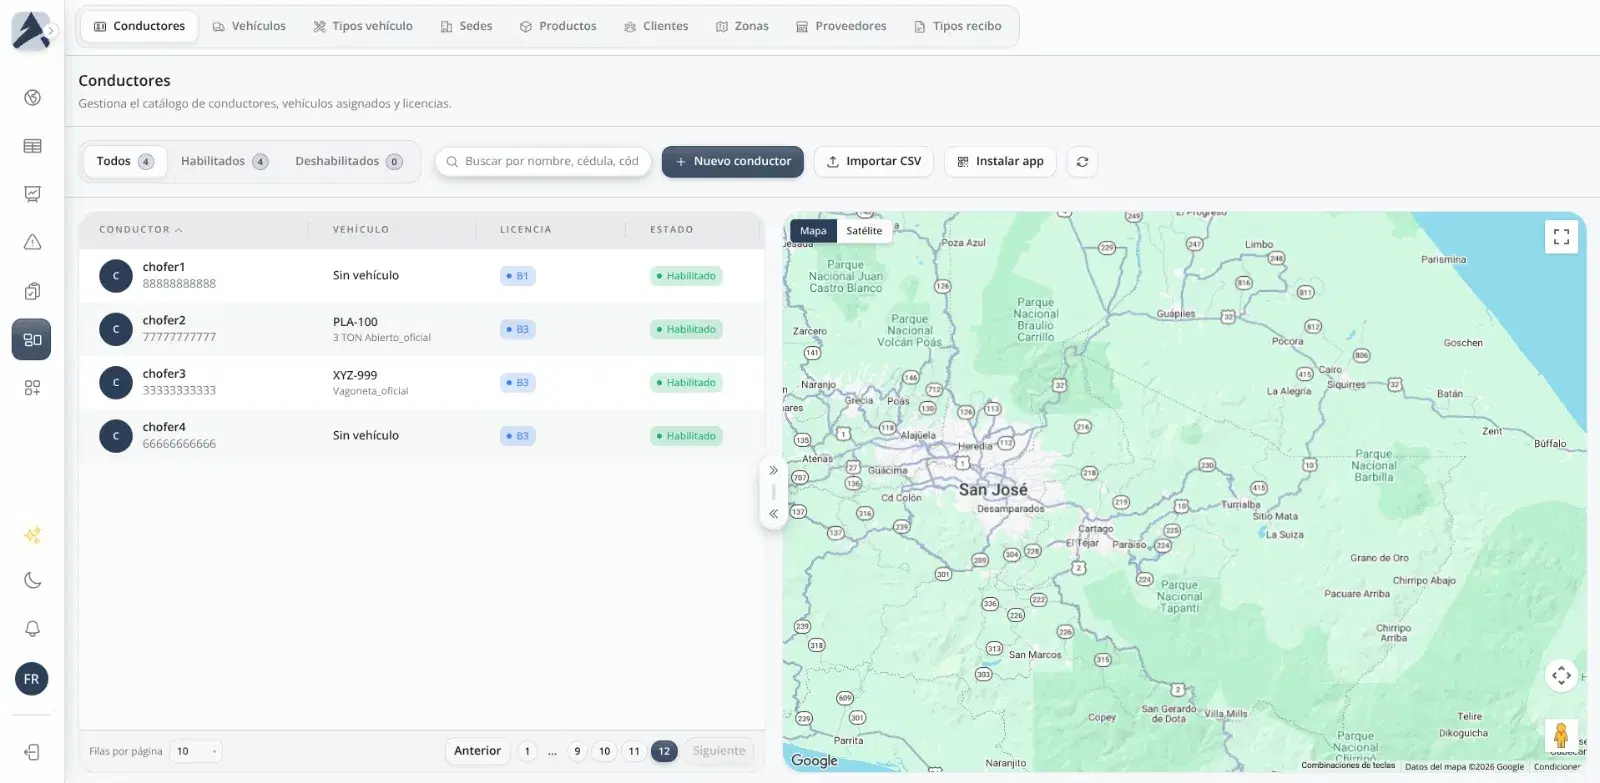Switch the map to the Satélite view
Image resolution: width=1600 pixels, height=783 pixels.
click(x=864, y=231)
